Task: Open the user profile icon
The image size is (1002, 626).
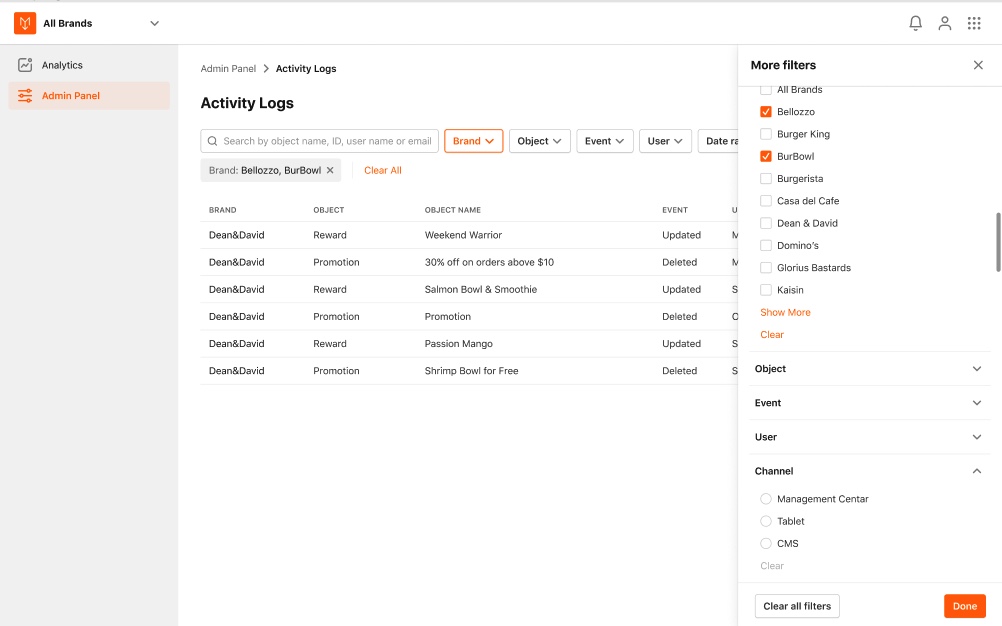Action: pos(944,24)
